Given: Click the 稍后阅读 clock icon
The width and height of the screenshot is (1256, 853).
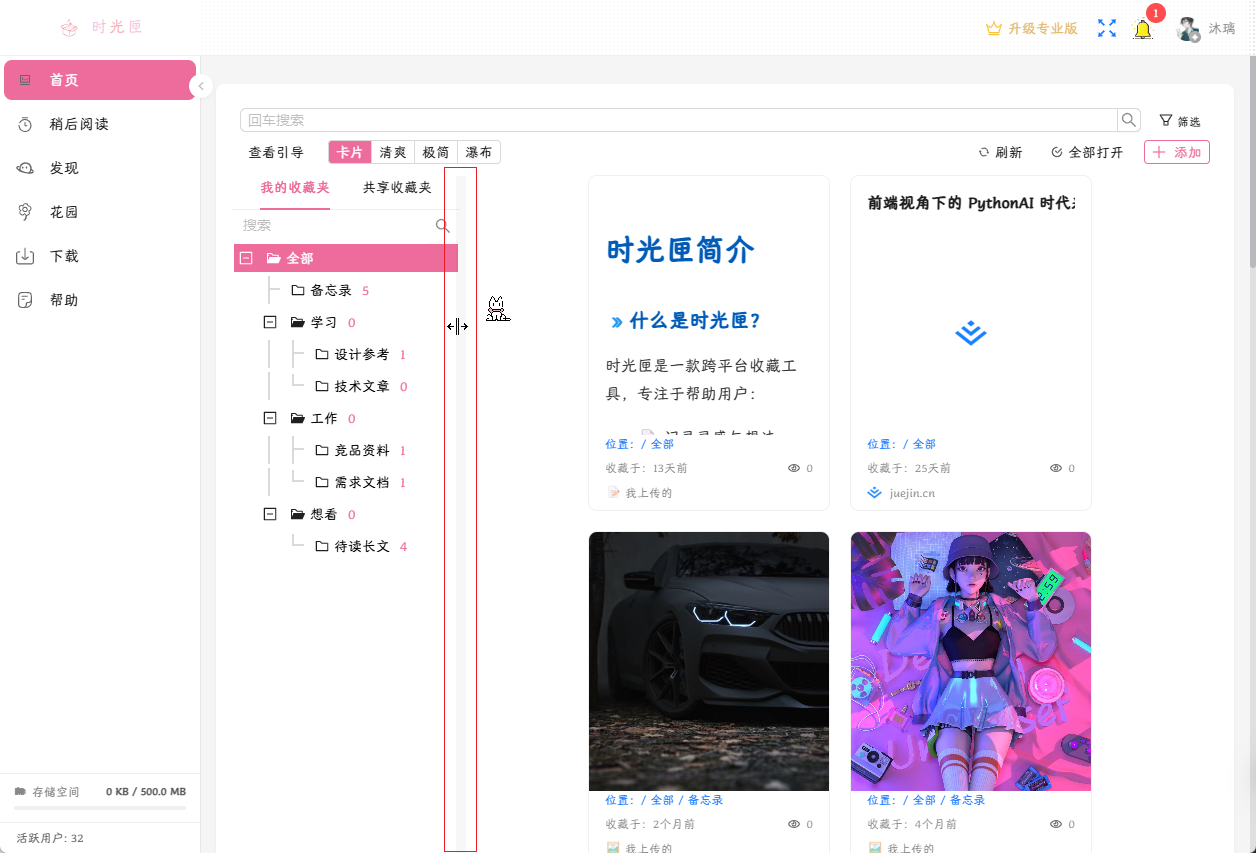Looking at the screenshot, I should pos(25,124).
